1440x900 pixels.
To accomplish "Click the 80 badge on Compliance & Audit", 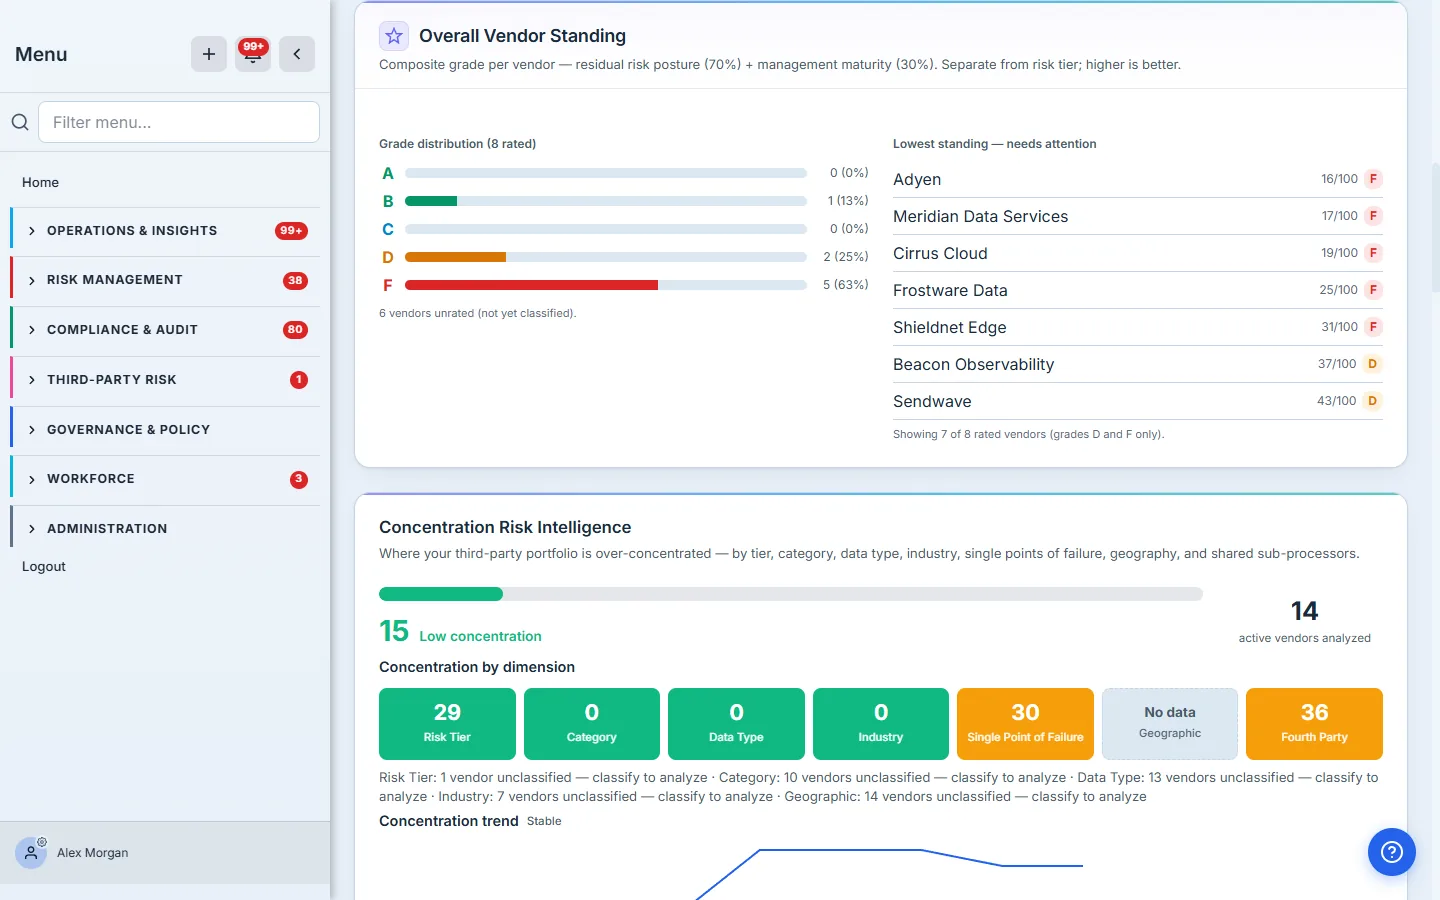I will (295, 330).
